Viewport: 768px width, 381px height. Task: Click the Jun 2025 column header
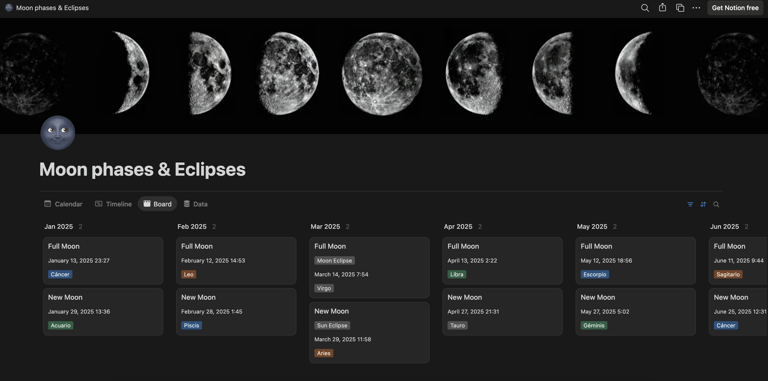[724, 227]
